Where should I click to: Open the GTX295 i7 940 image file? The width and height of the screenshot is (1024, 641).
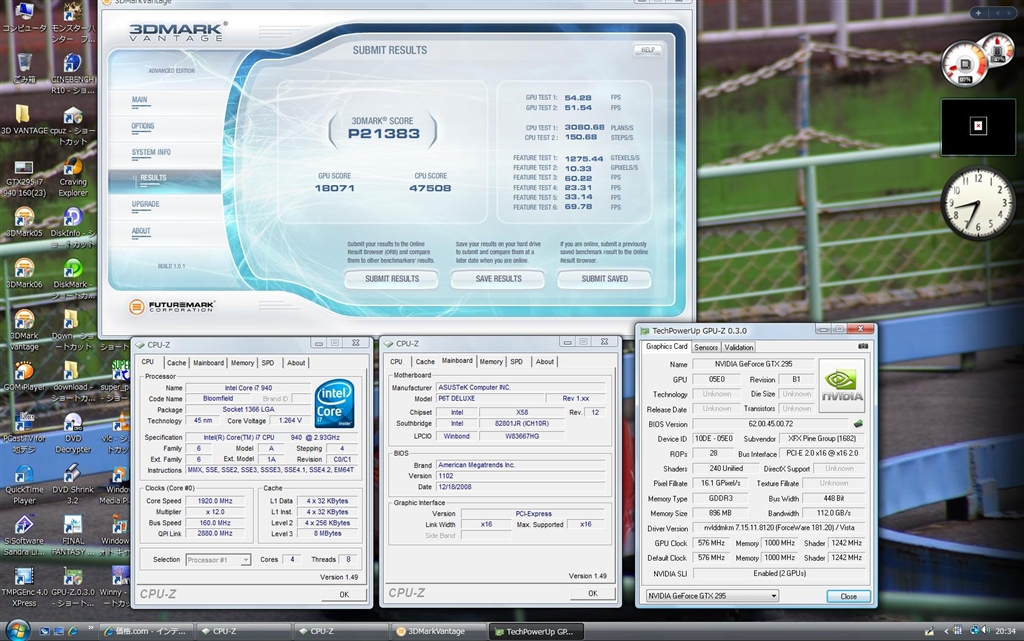pyautogui.click(x=24, y=176)
